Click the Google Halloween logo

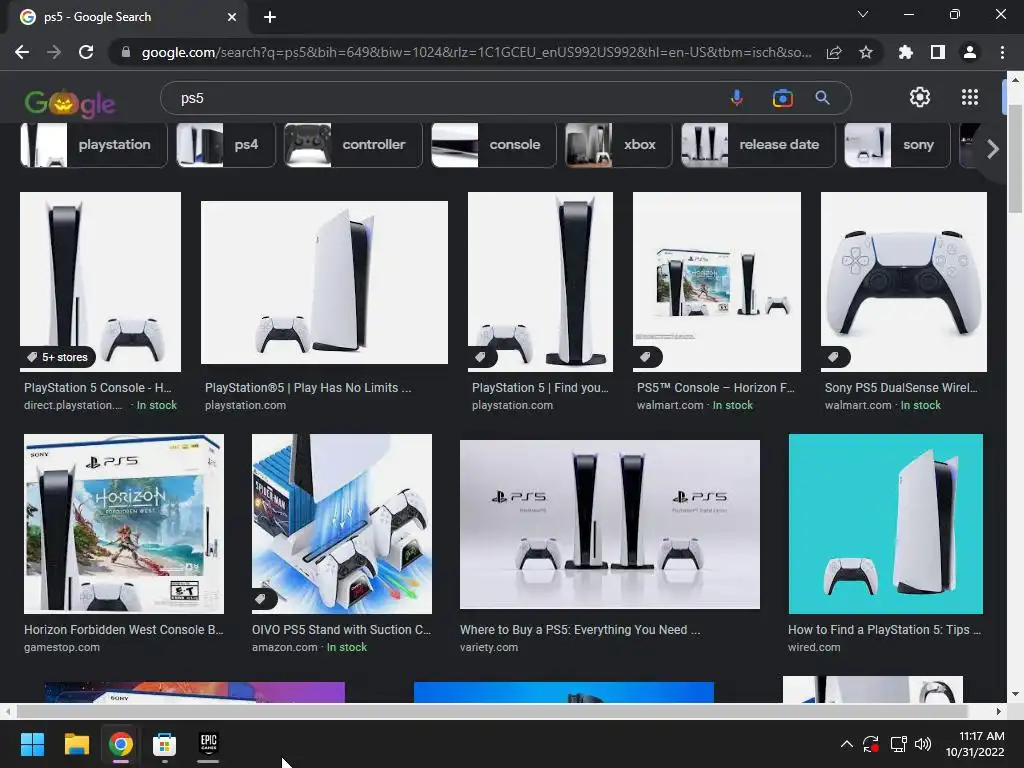pos(70,103)
